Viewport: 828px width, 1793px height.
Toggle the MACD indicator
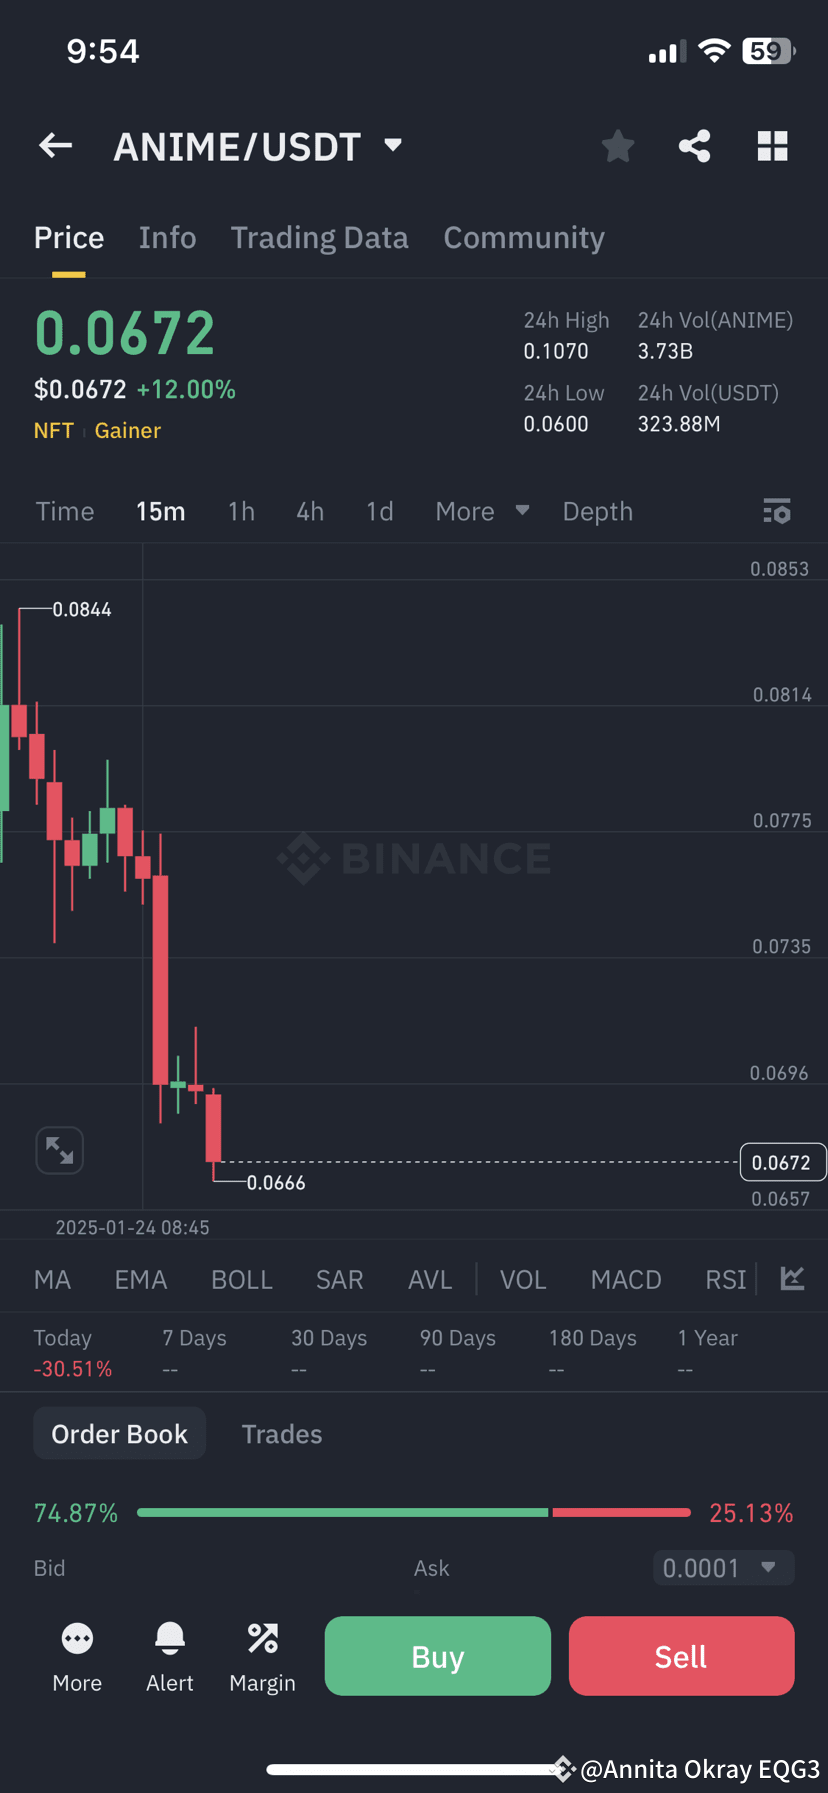626,1280
